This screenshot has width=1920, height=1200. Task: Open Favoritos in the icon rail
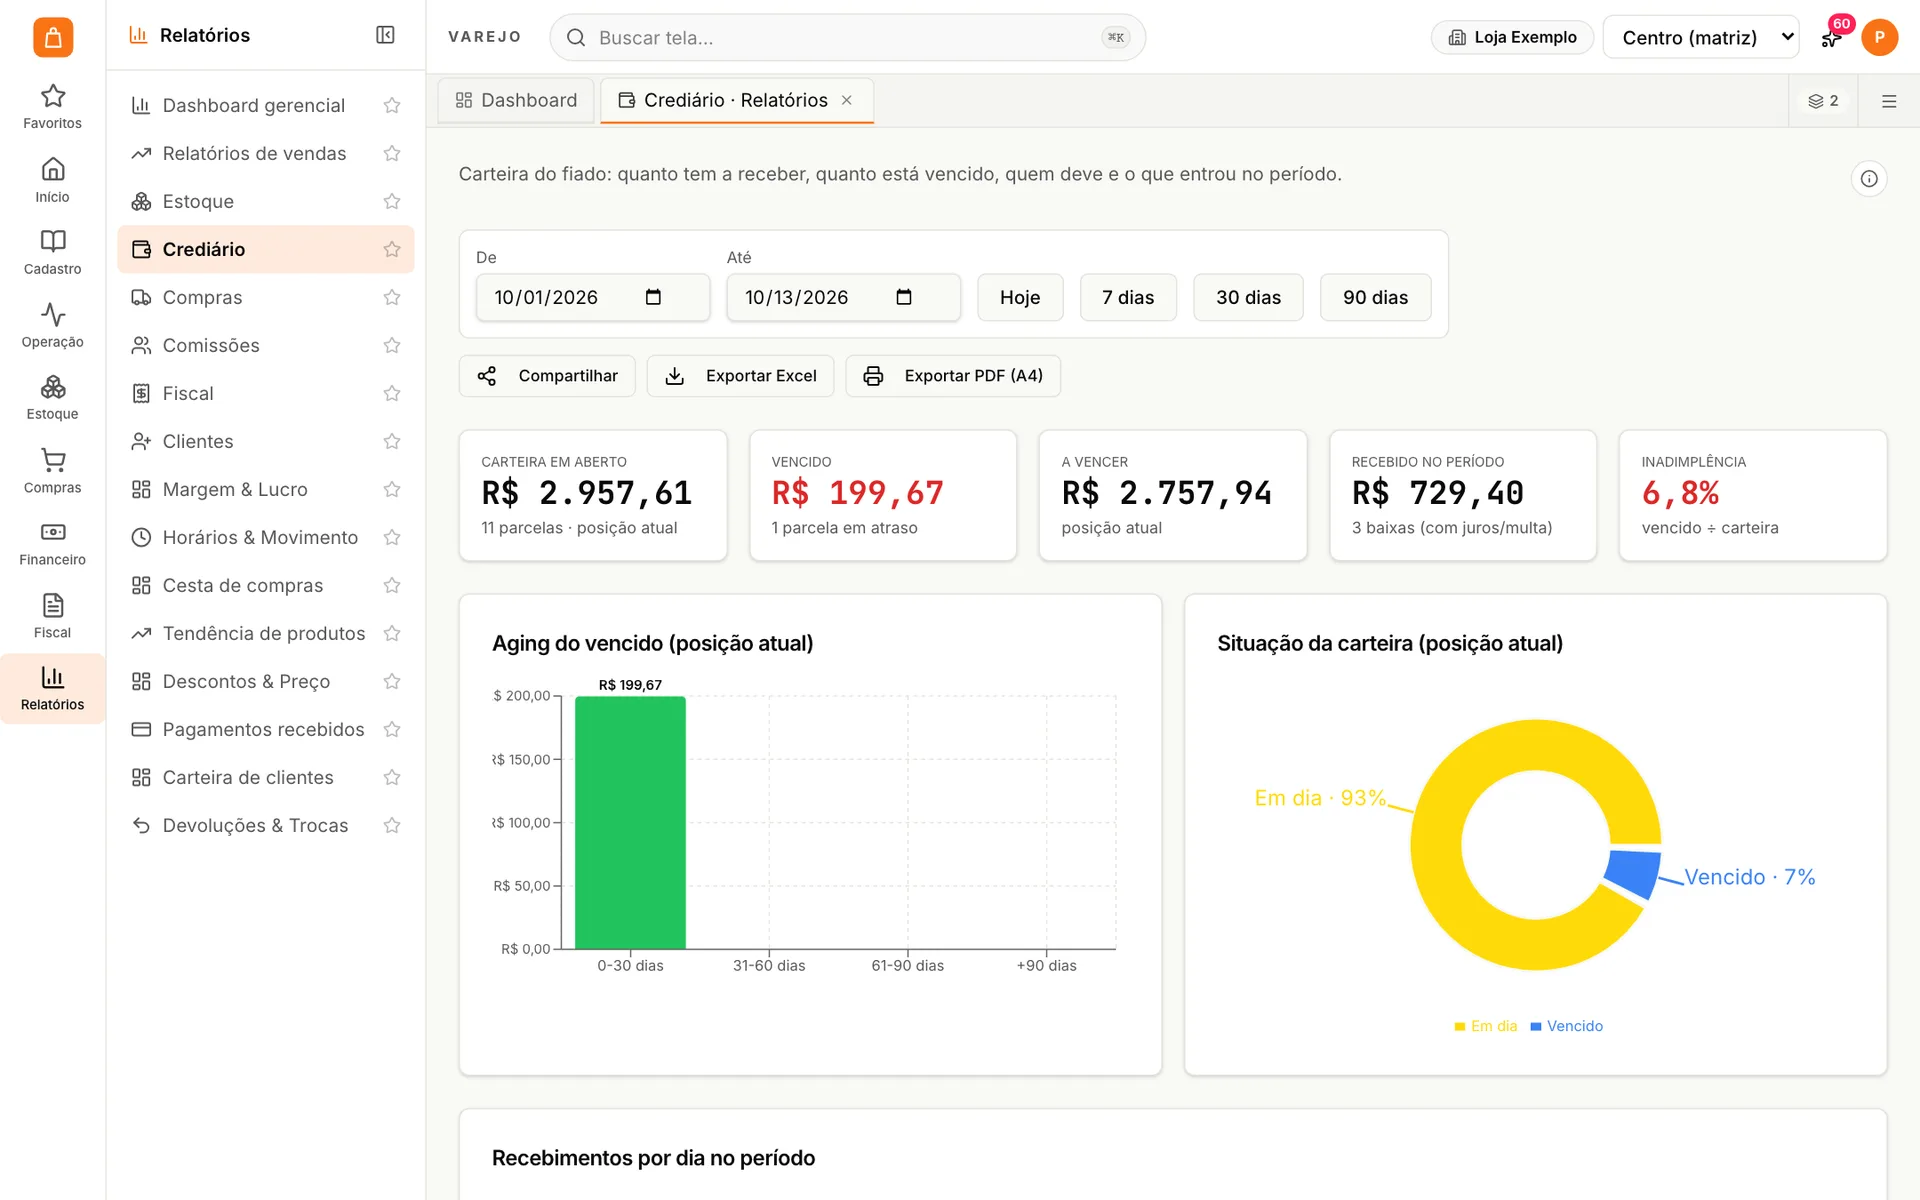point(52,107)
